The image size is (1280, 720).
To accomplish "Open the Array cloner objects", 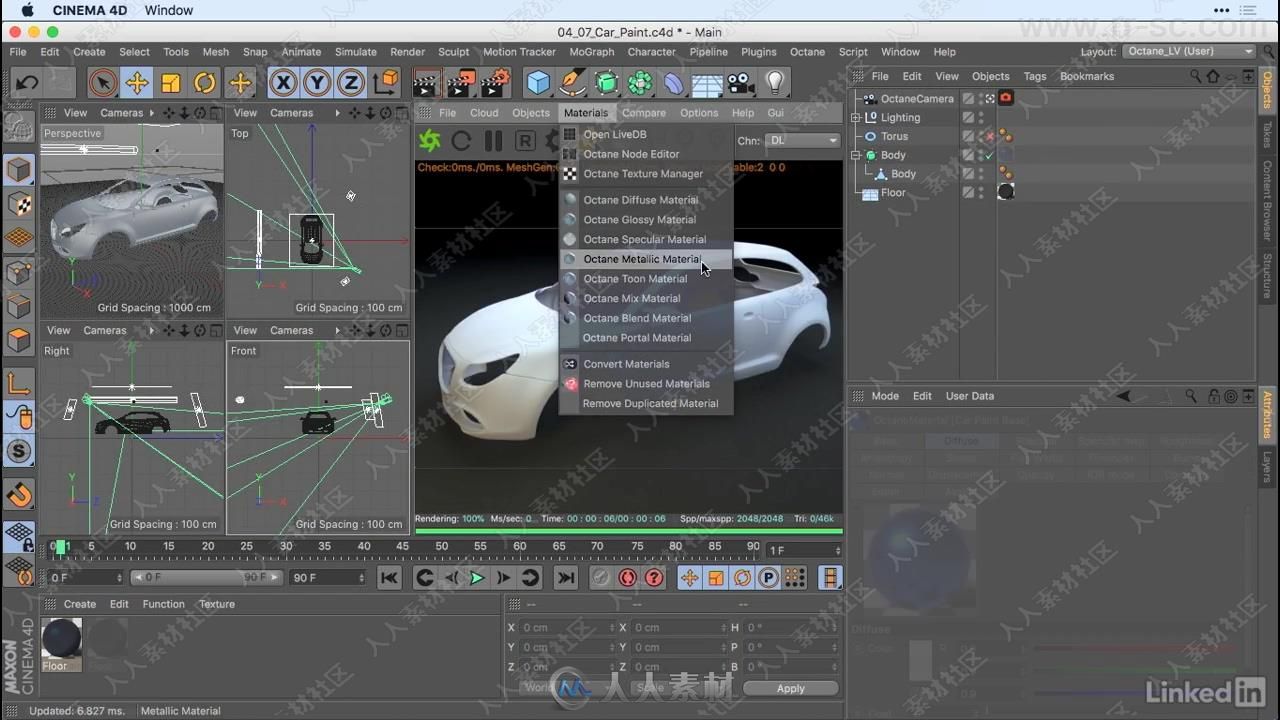I will 641,83.
